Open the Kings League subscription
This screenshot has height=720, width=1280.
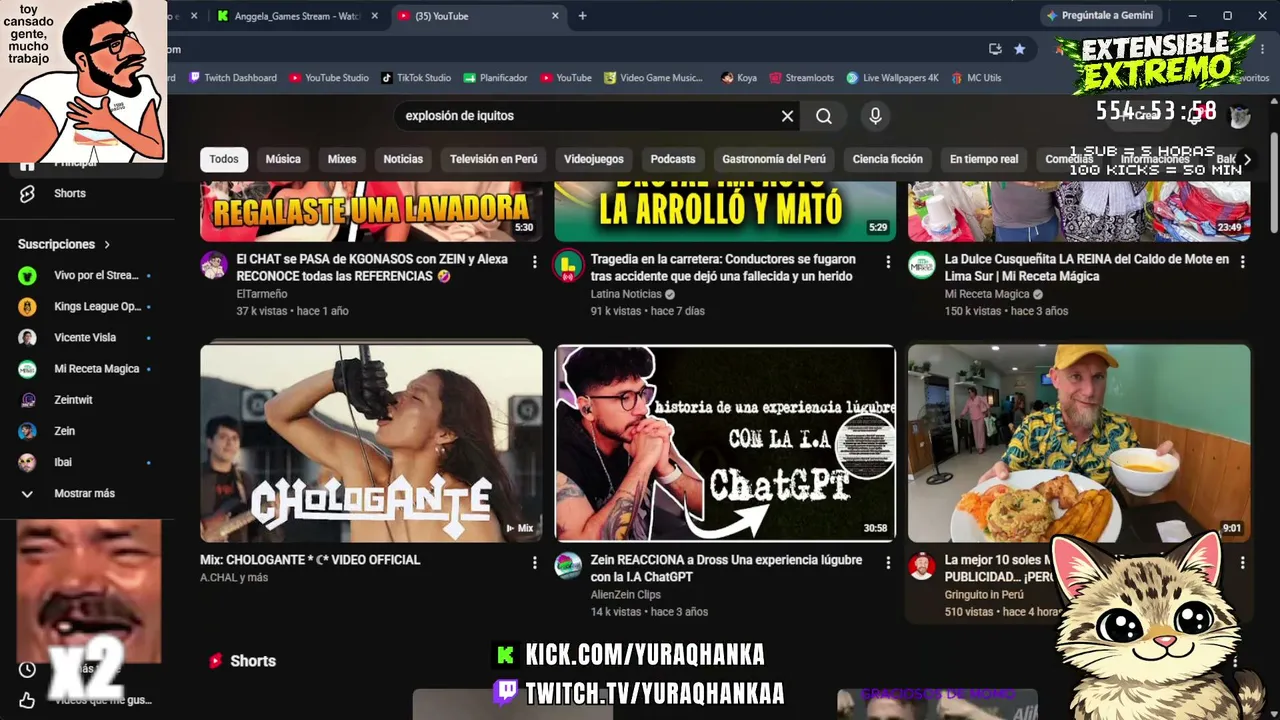(x=85, y=307)
